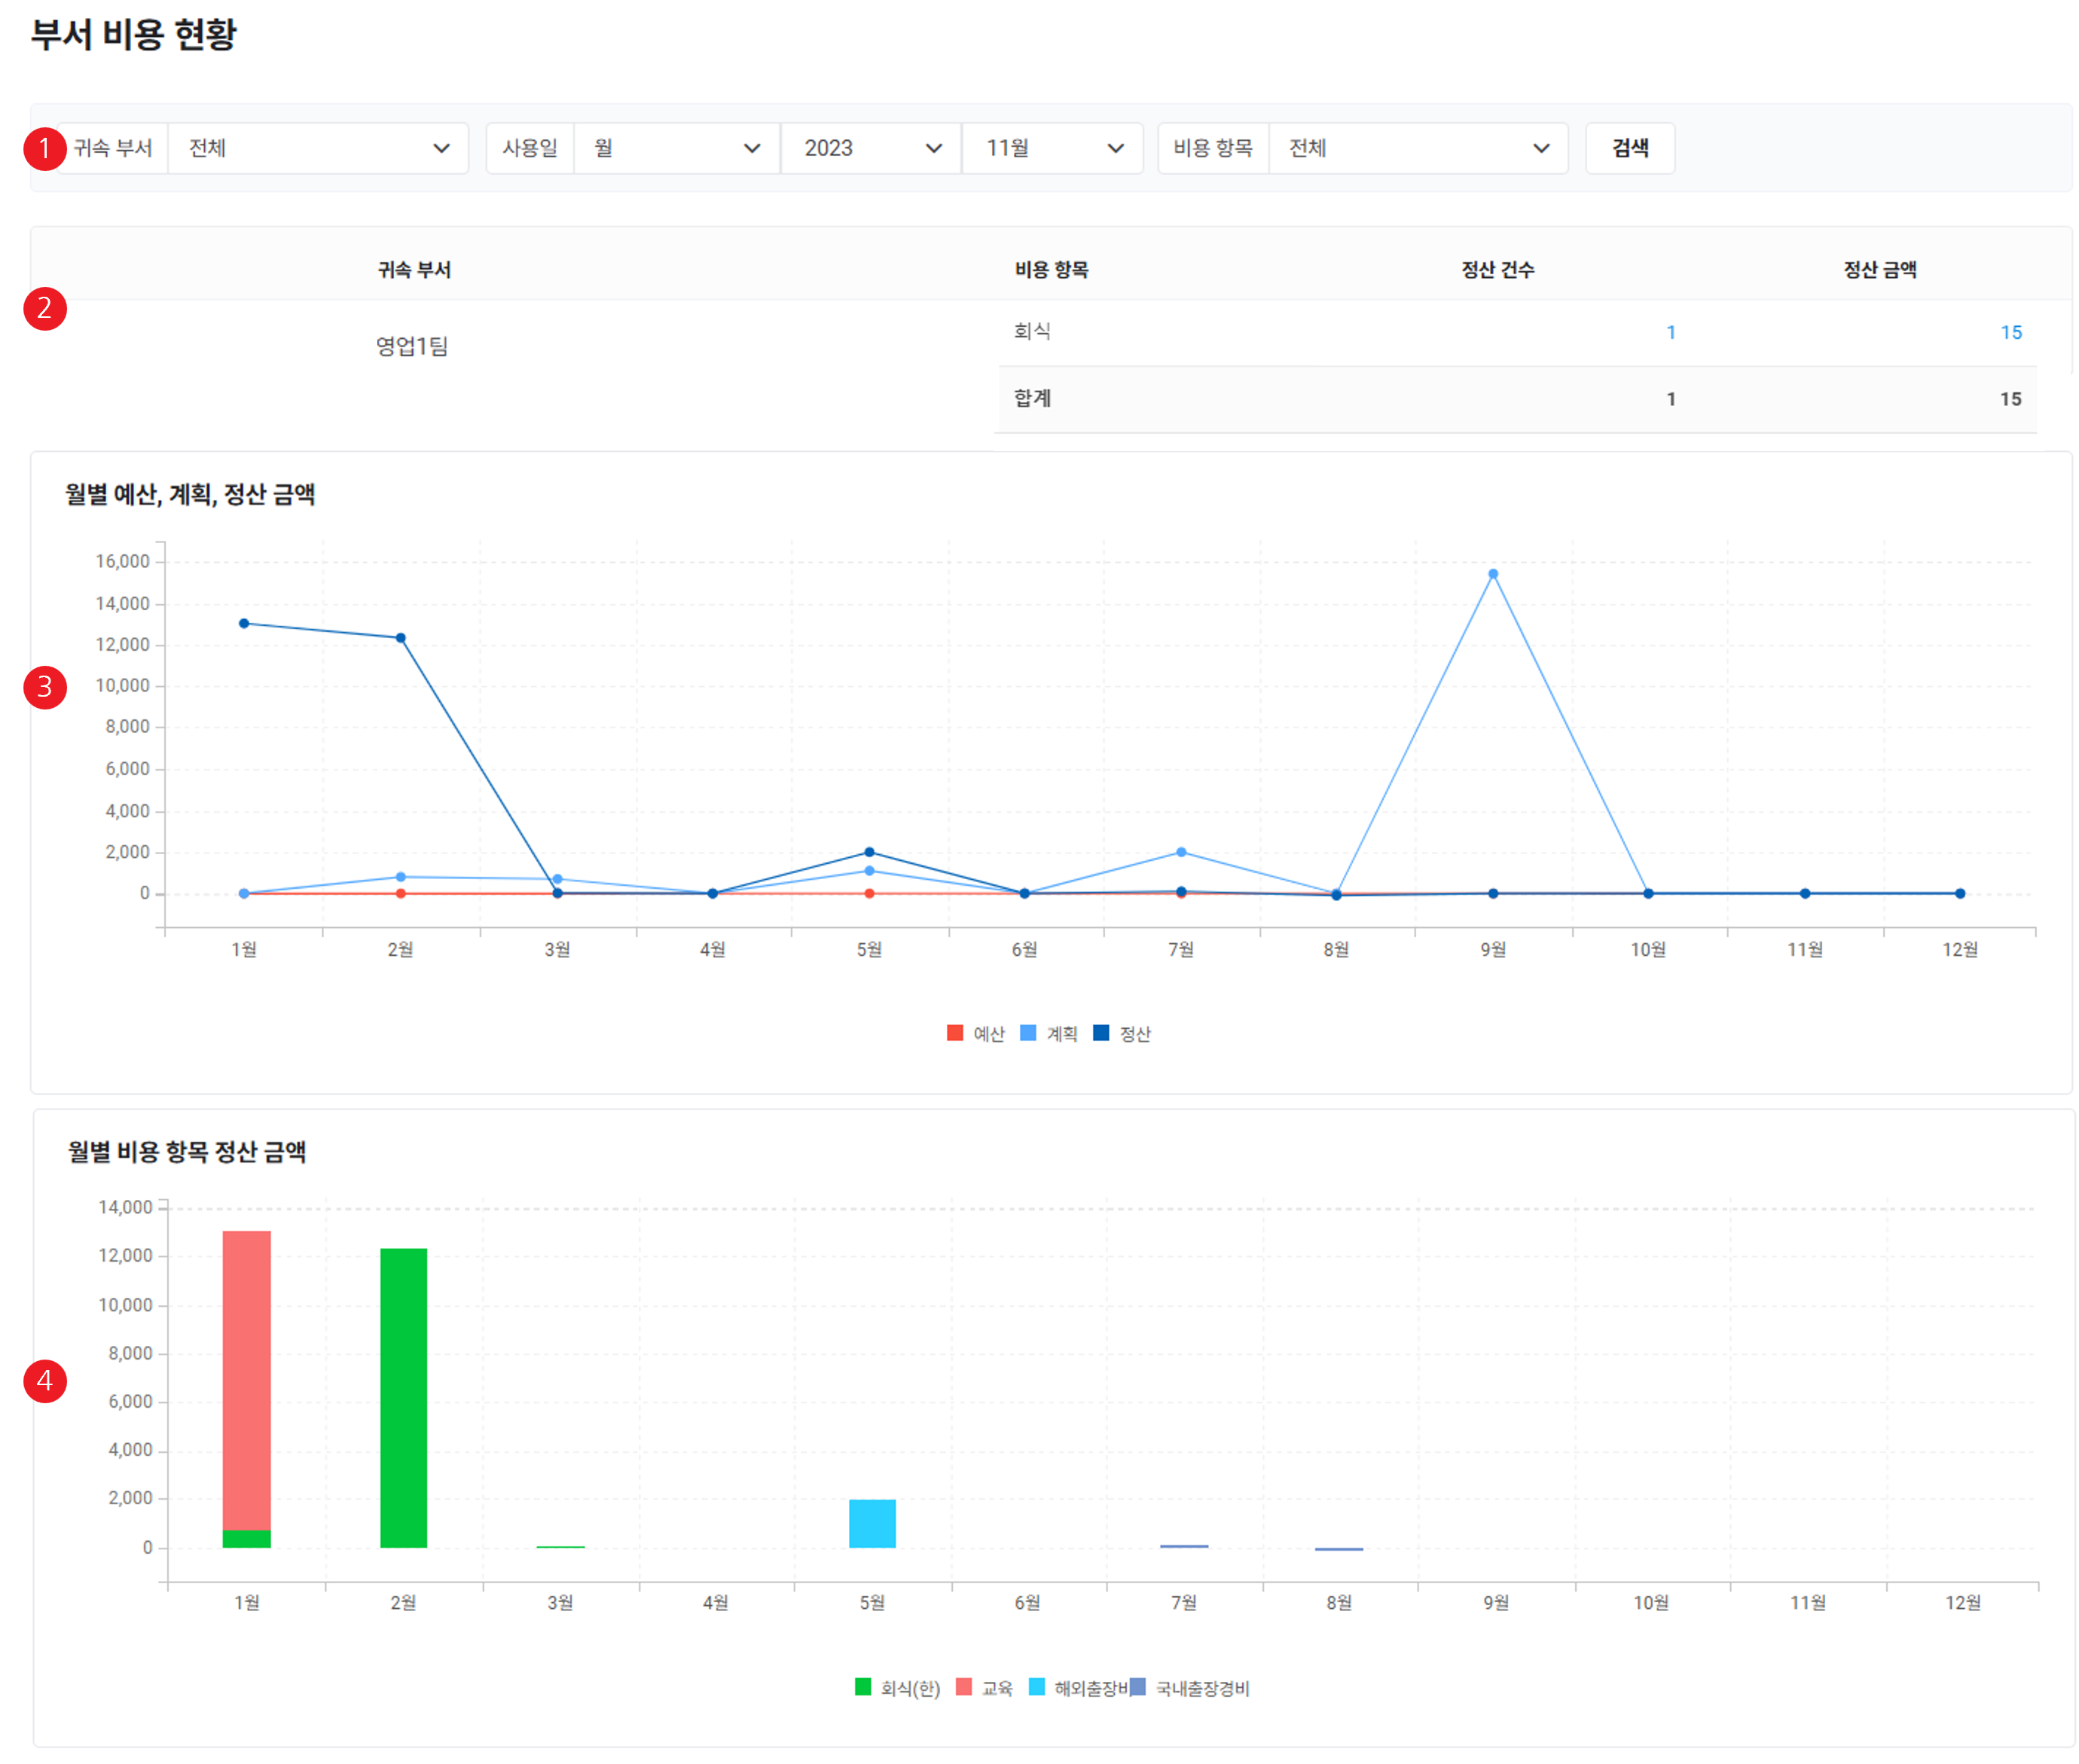Image resolution: width=2079 pixels, height=1764 pixels.
Task: Click the 2월 green 회식 bar
Action: point(403,1397)
